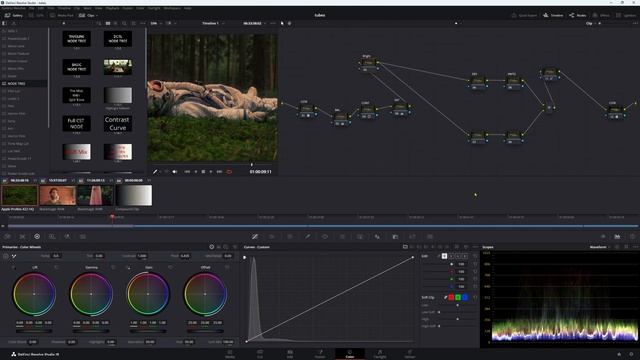This screenshot has height=360, width=640.
Task: Select NODE TREE gallery album
Action: [x=24, y=83]
